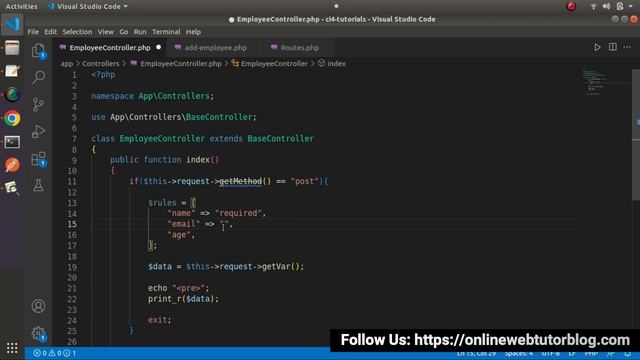This screenshot has width=640, height=360.
Task: Open the editor More Actions ellipsis
Action: tap(627, 47)
